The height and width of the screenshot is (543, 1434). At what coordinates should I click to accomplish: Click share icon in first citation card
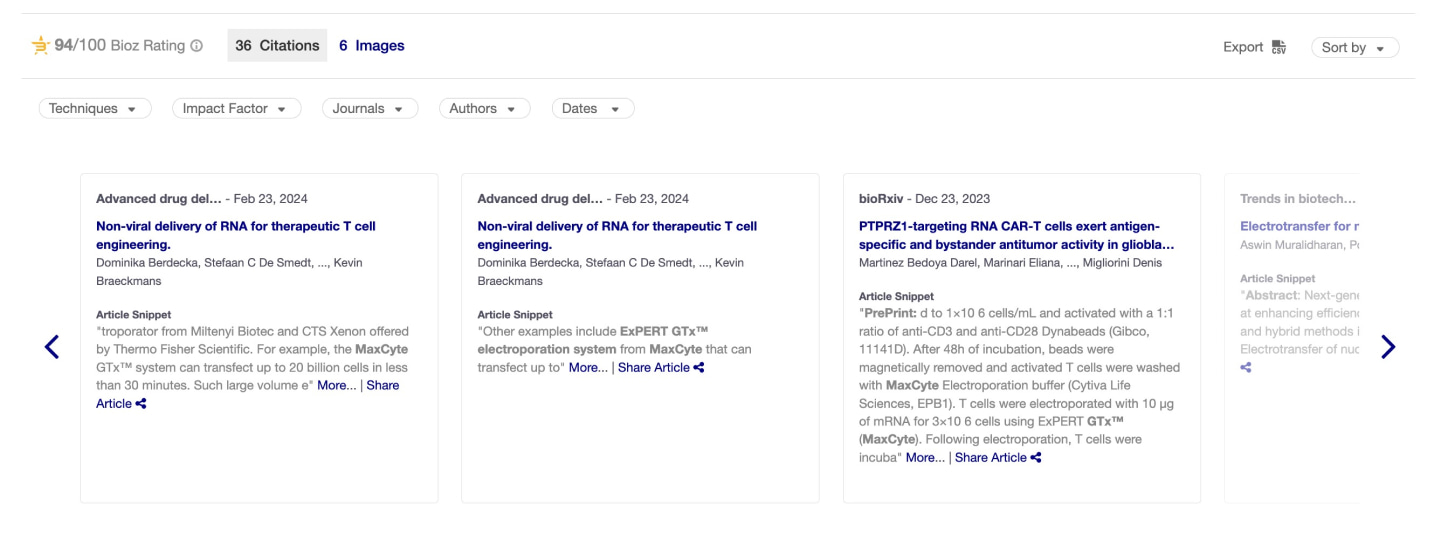(141, 404)
